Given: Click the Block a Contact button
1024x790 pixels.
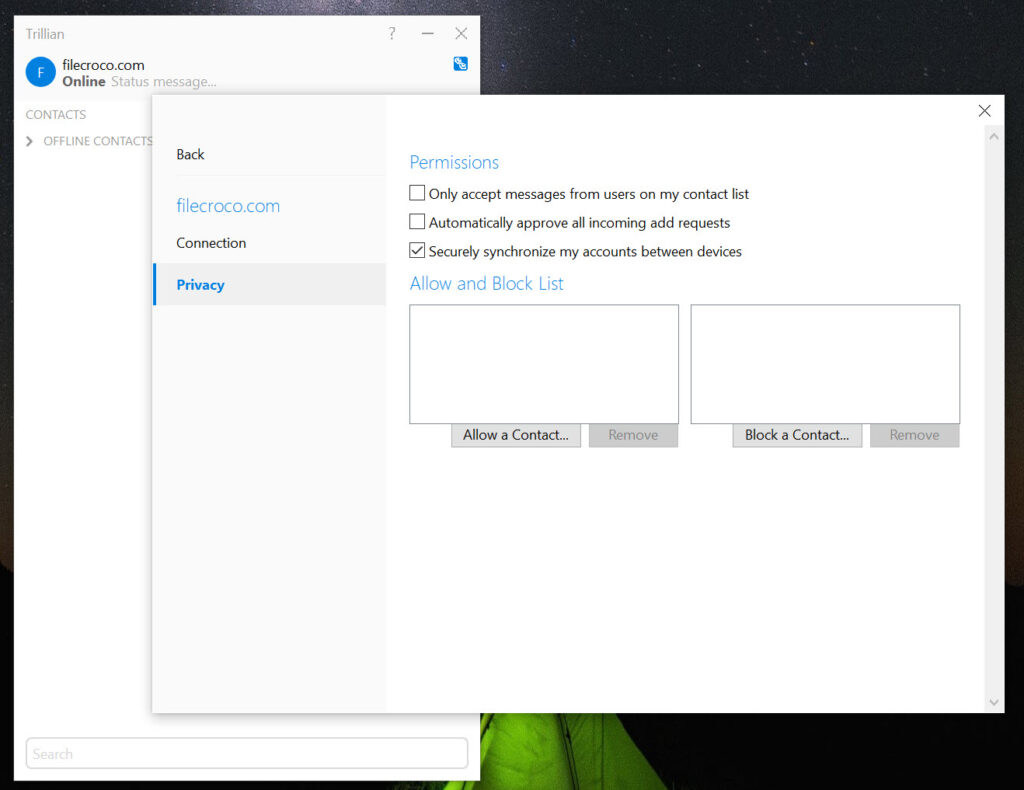Looking at the screenshot, I should pyautogui.click(x=796, y=435).
